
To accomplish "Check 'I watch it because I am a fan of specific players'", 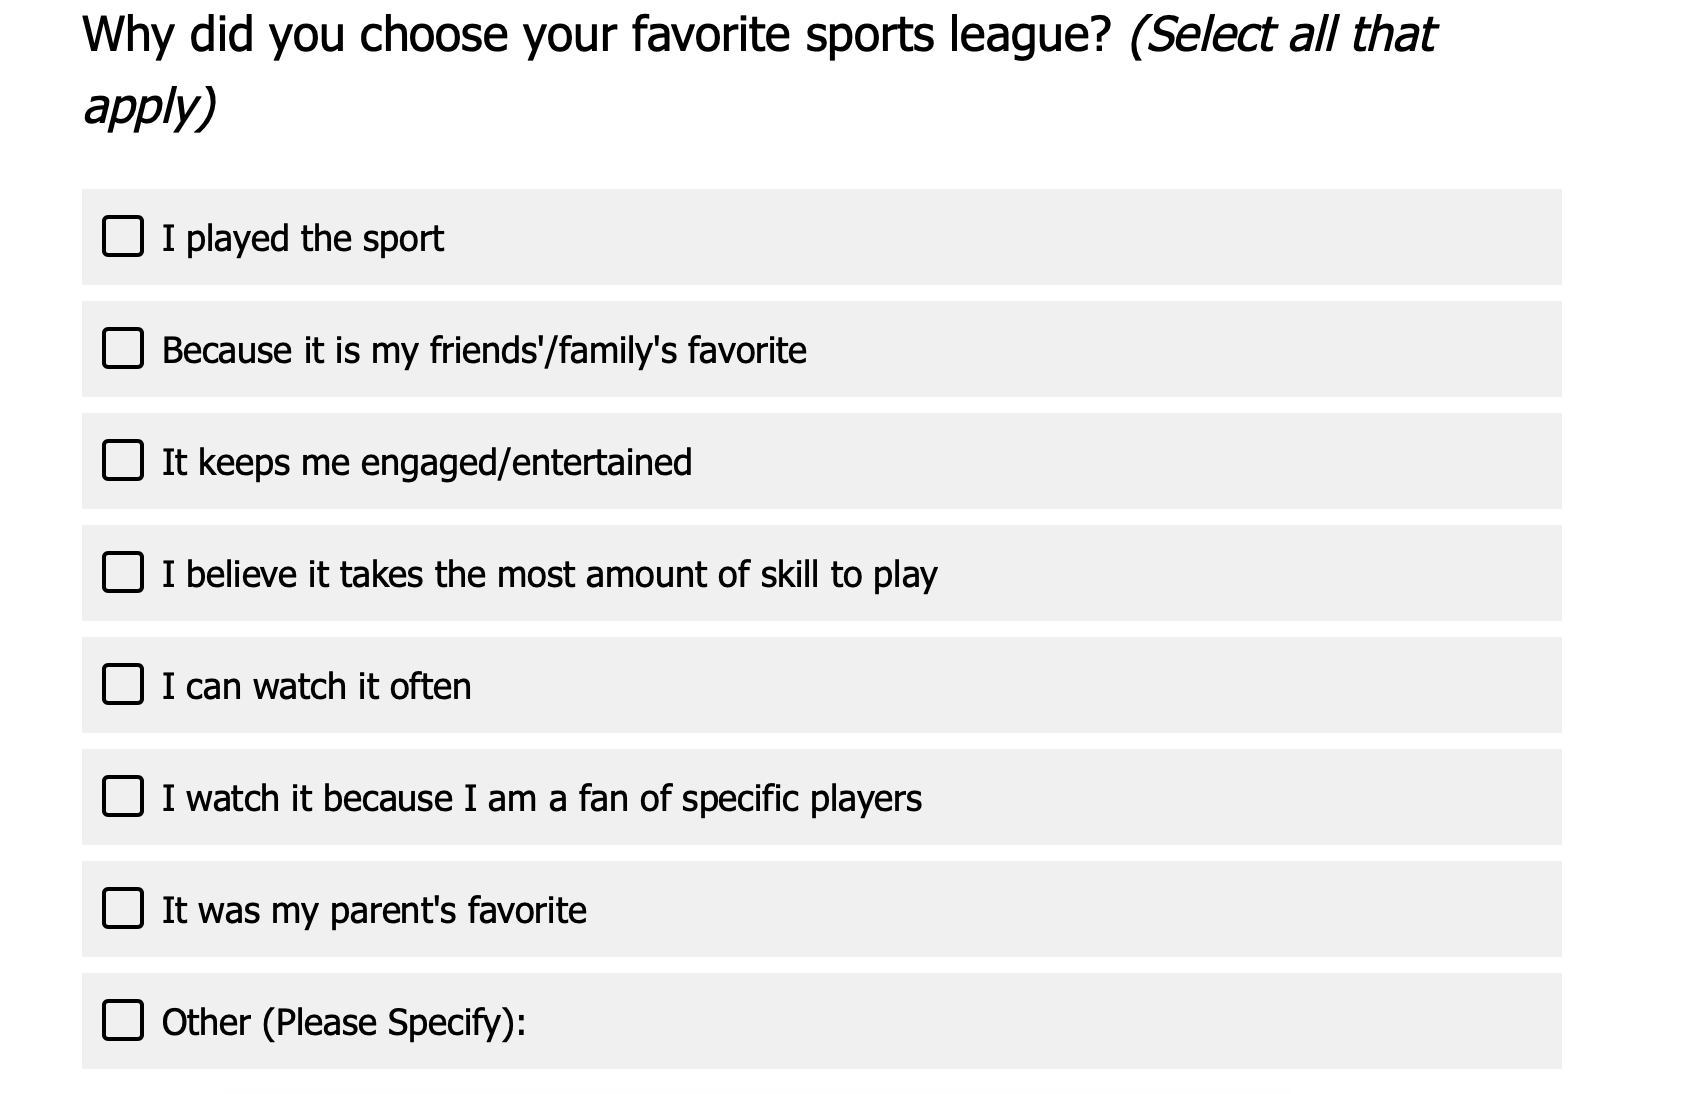I will click(x=122, y=798).
